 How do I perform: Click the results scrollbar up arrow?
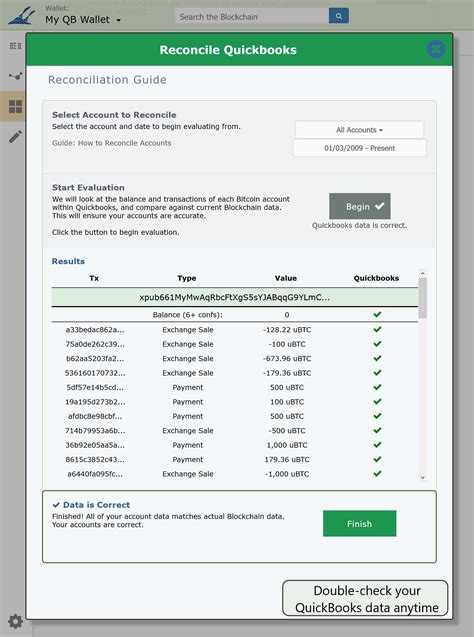[422, 273]
